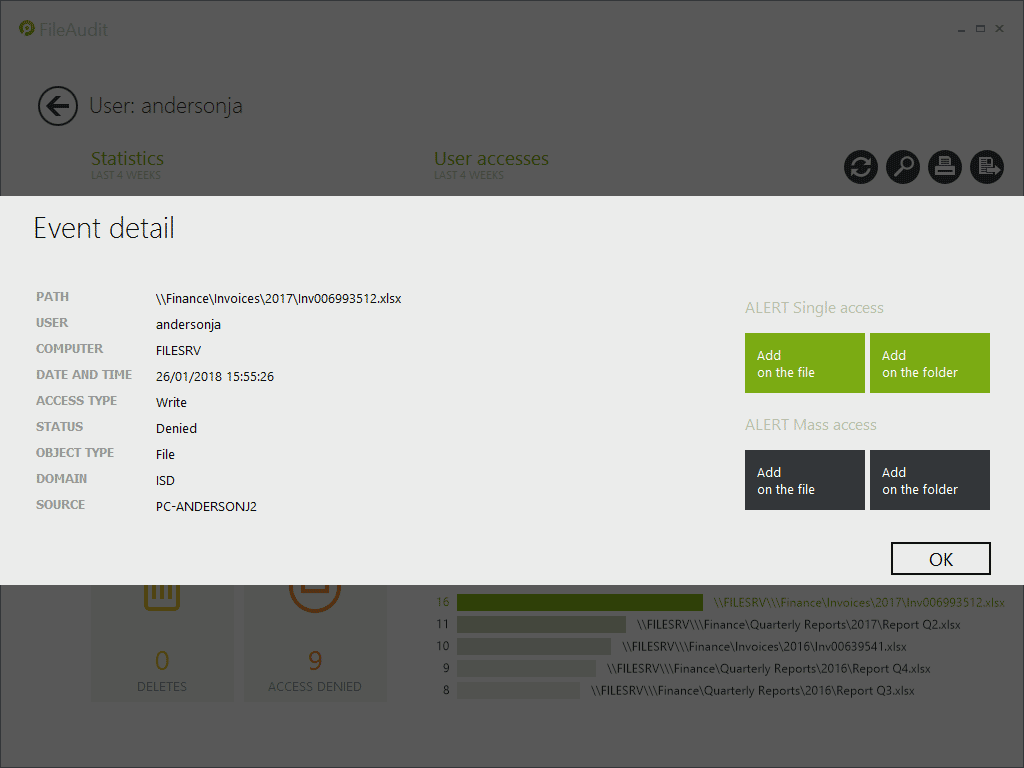Click the export report icon
The image size is (1024, 768).
click(x=987, y=167)
